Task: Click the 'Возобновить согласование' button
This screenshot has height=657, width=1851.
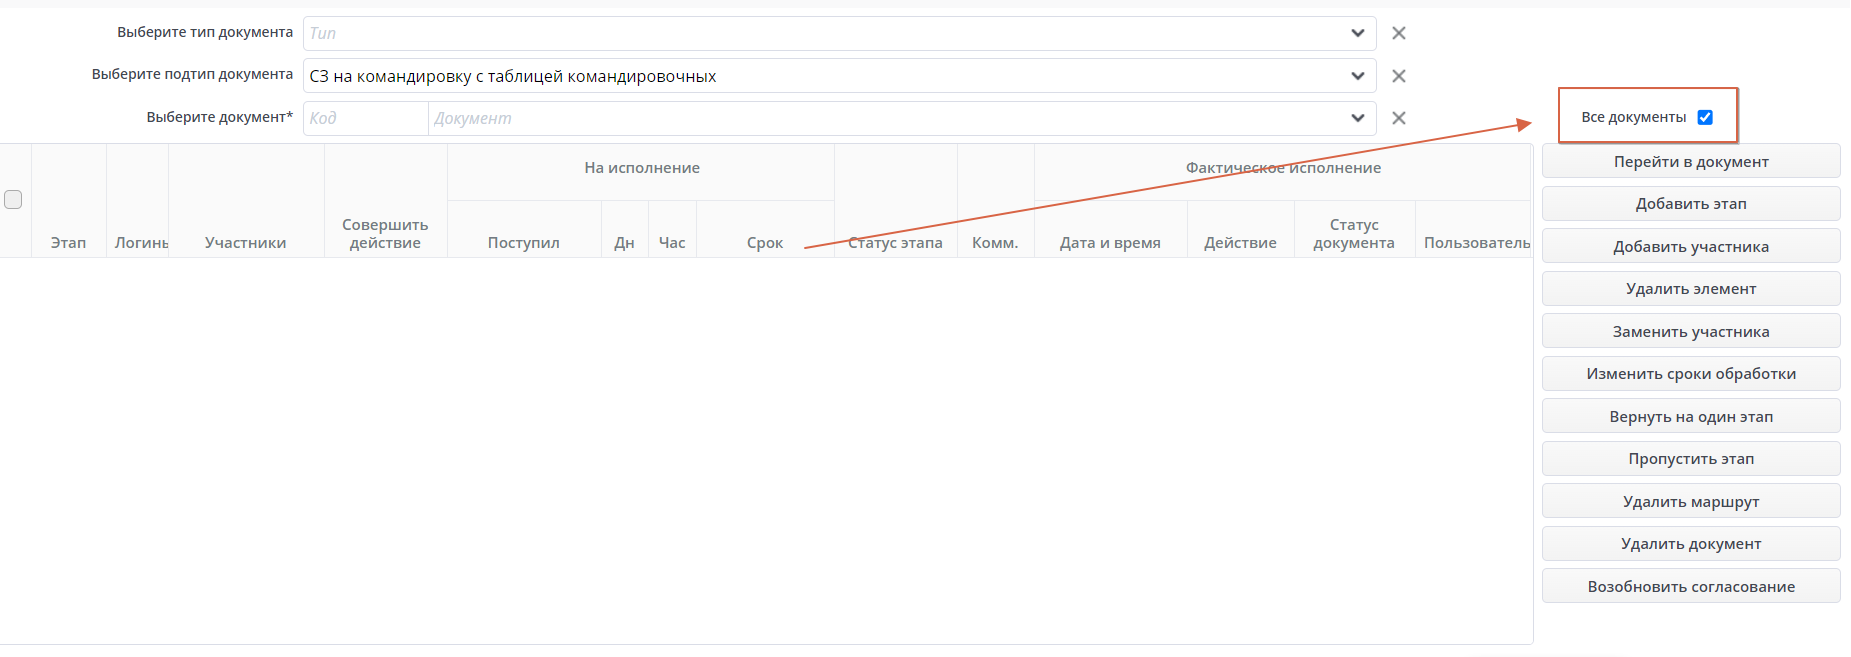Action: [1691, 586]
